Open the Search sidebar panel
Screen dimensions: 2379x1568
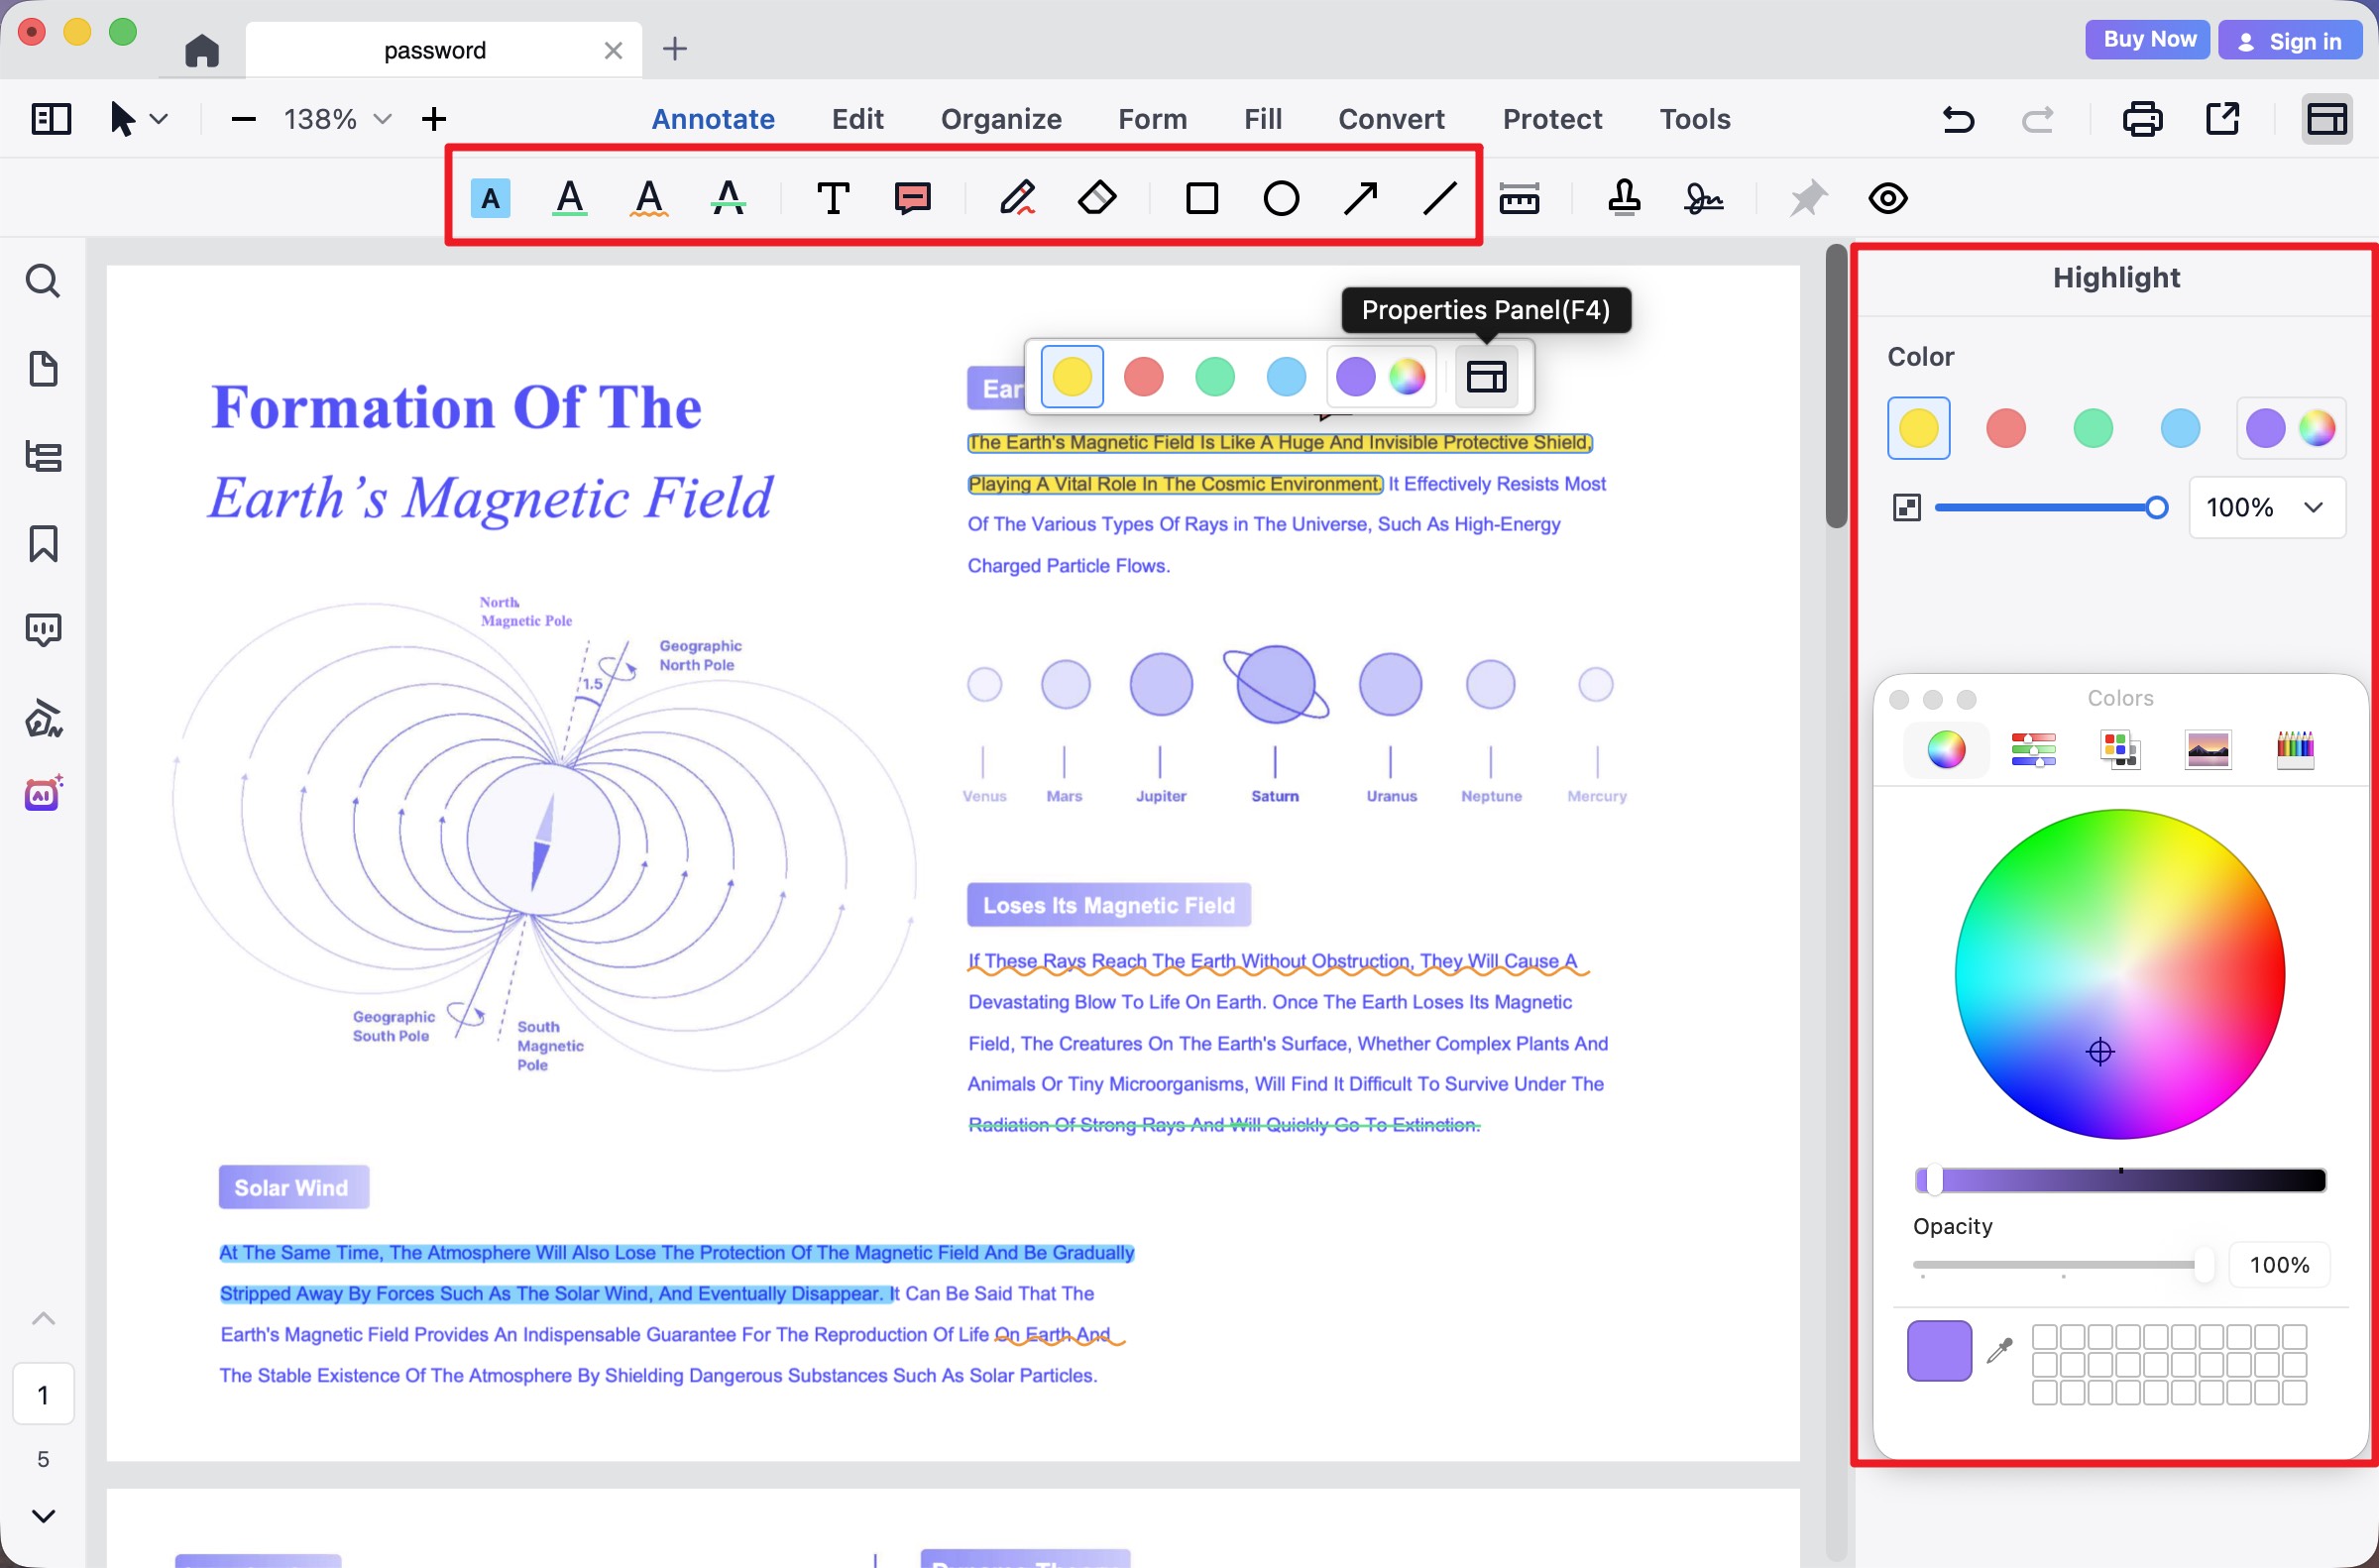[x=42, y=281]
